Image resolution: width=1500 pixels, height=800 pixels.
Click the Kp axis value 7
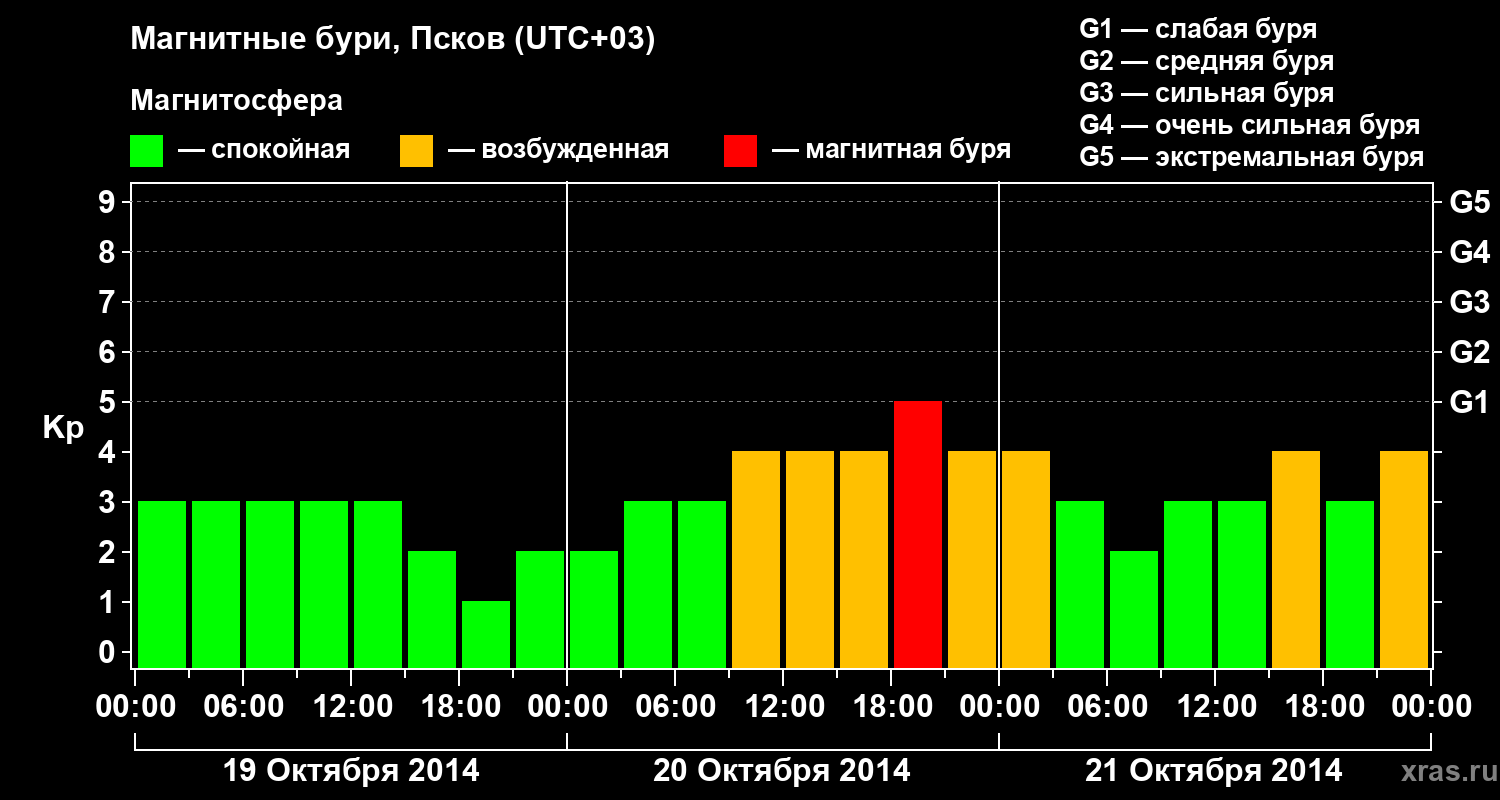click(109, 302)
